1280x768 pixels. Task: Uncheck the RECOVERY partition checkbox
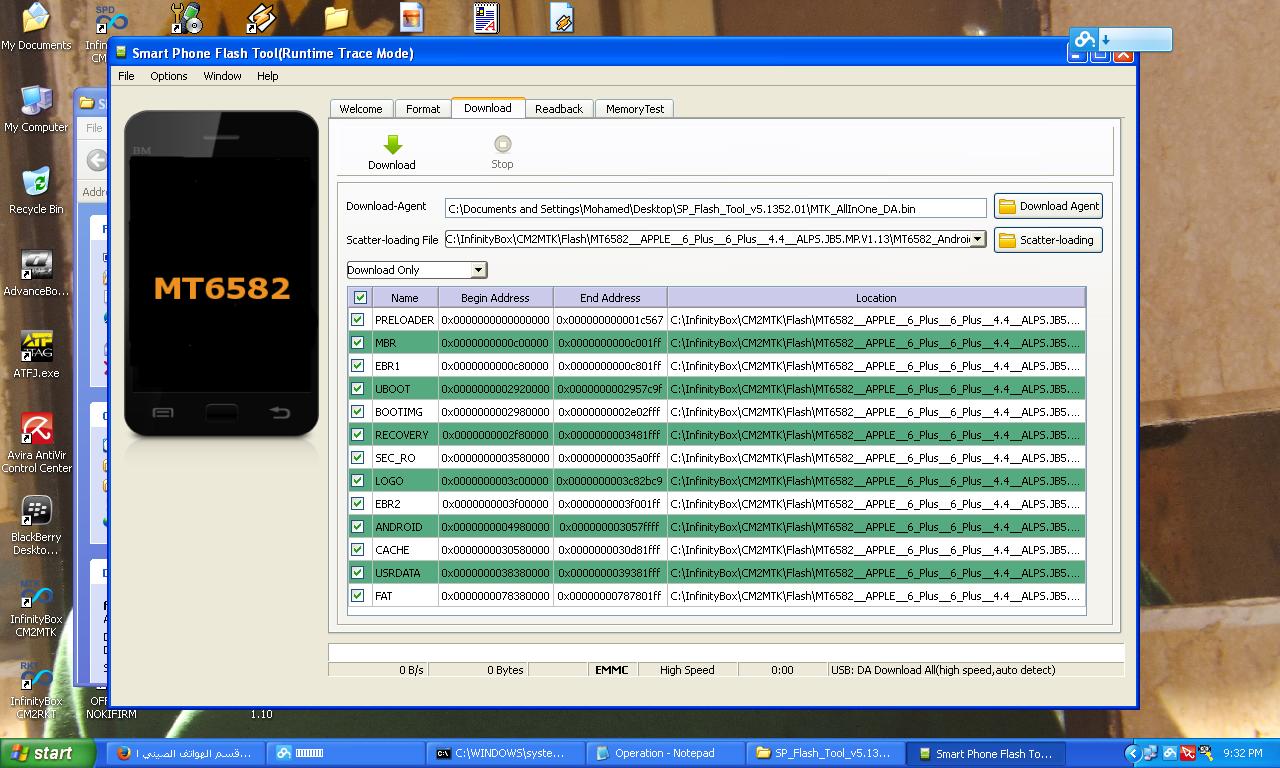(357, 435)
